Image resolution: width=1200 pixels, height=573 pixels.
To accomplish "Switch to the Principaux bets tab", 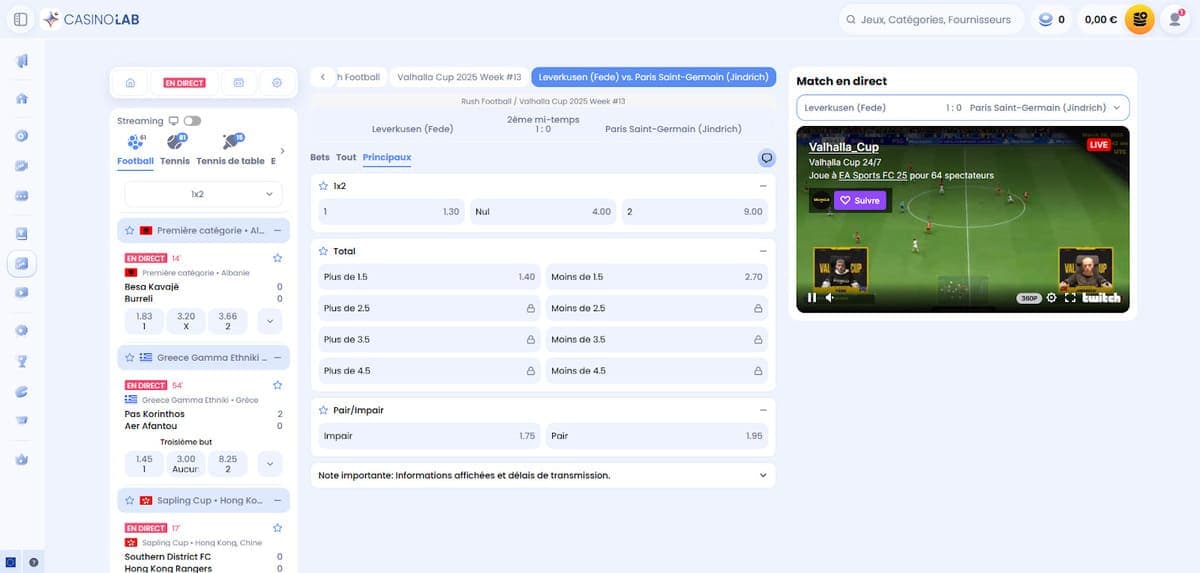I will tap(387, 157).
